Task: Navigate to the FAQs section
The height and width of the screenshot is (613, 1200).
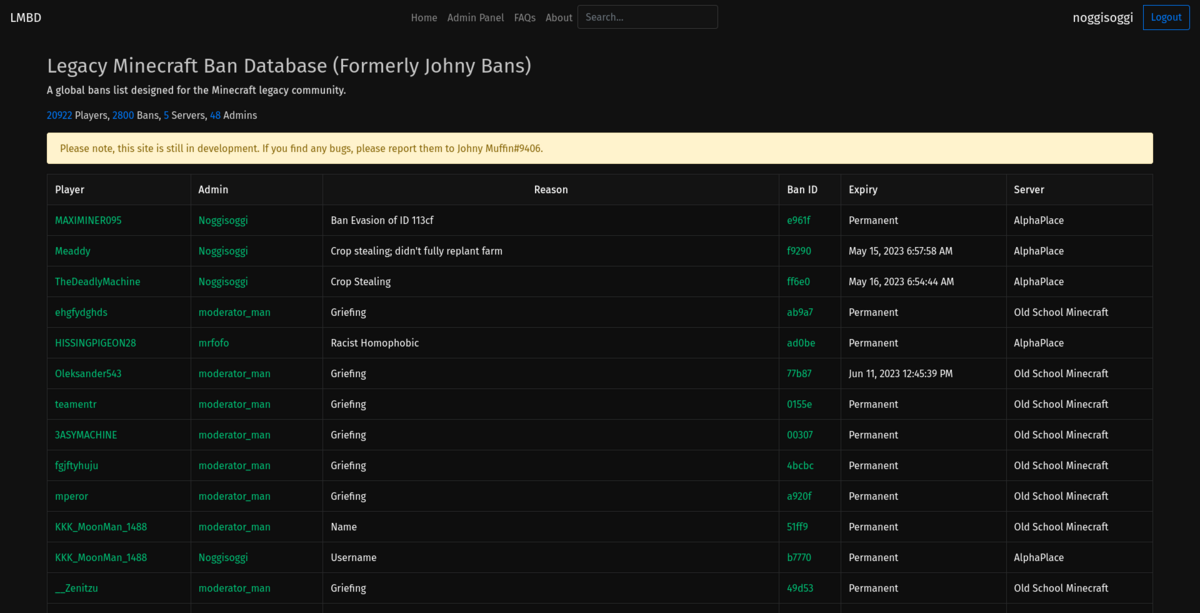Action: 524,17
